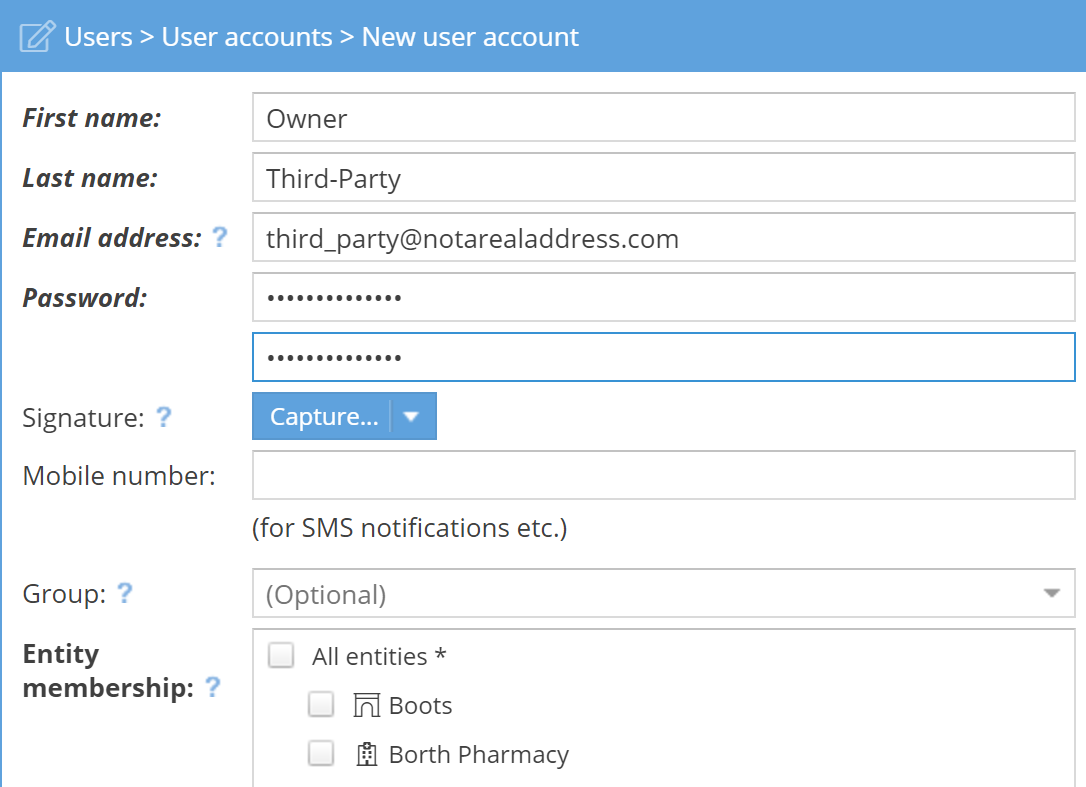Click help icon next to Group label

[125, 594]
